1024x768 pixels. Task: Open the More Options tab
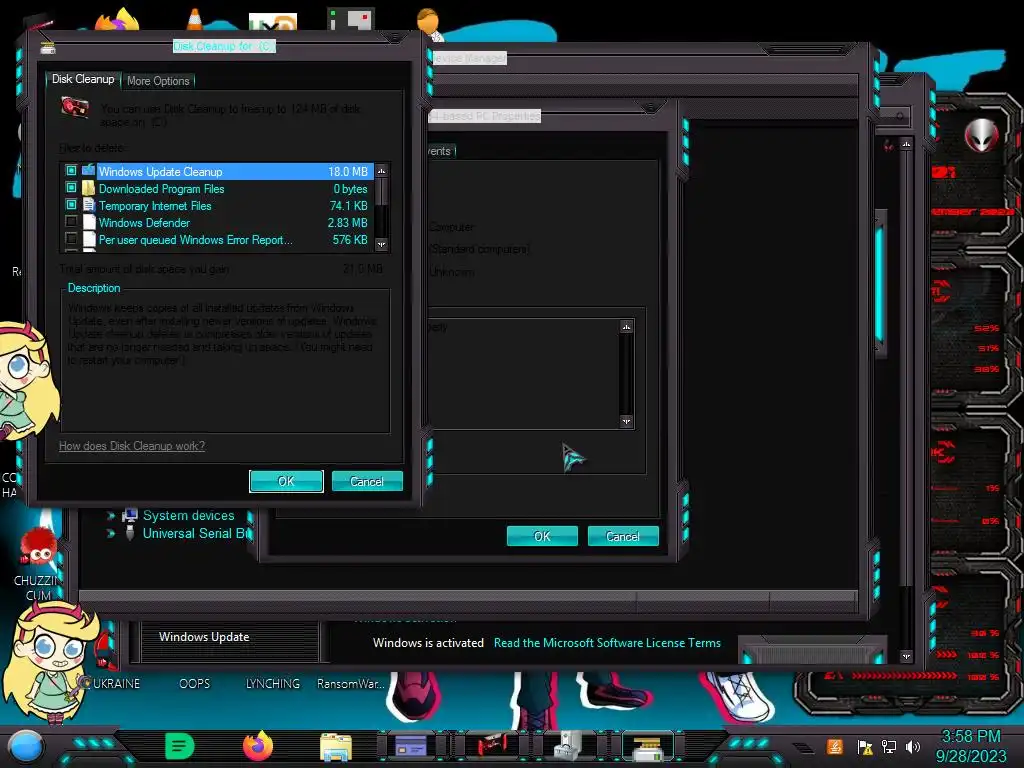[x=158, y=81]
